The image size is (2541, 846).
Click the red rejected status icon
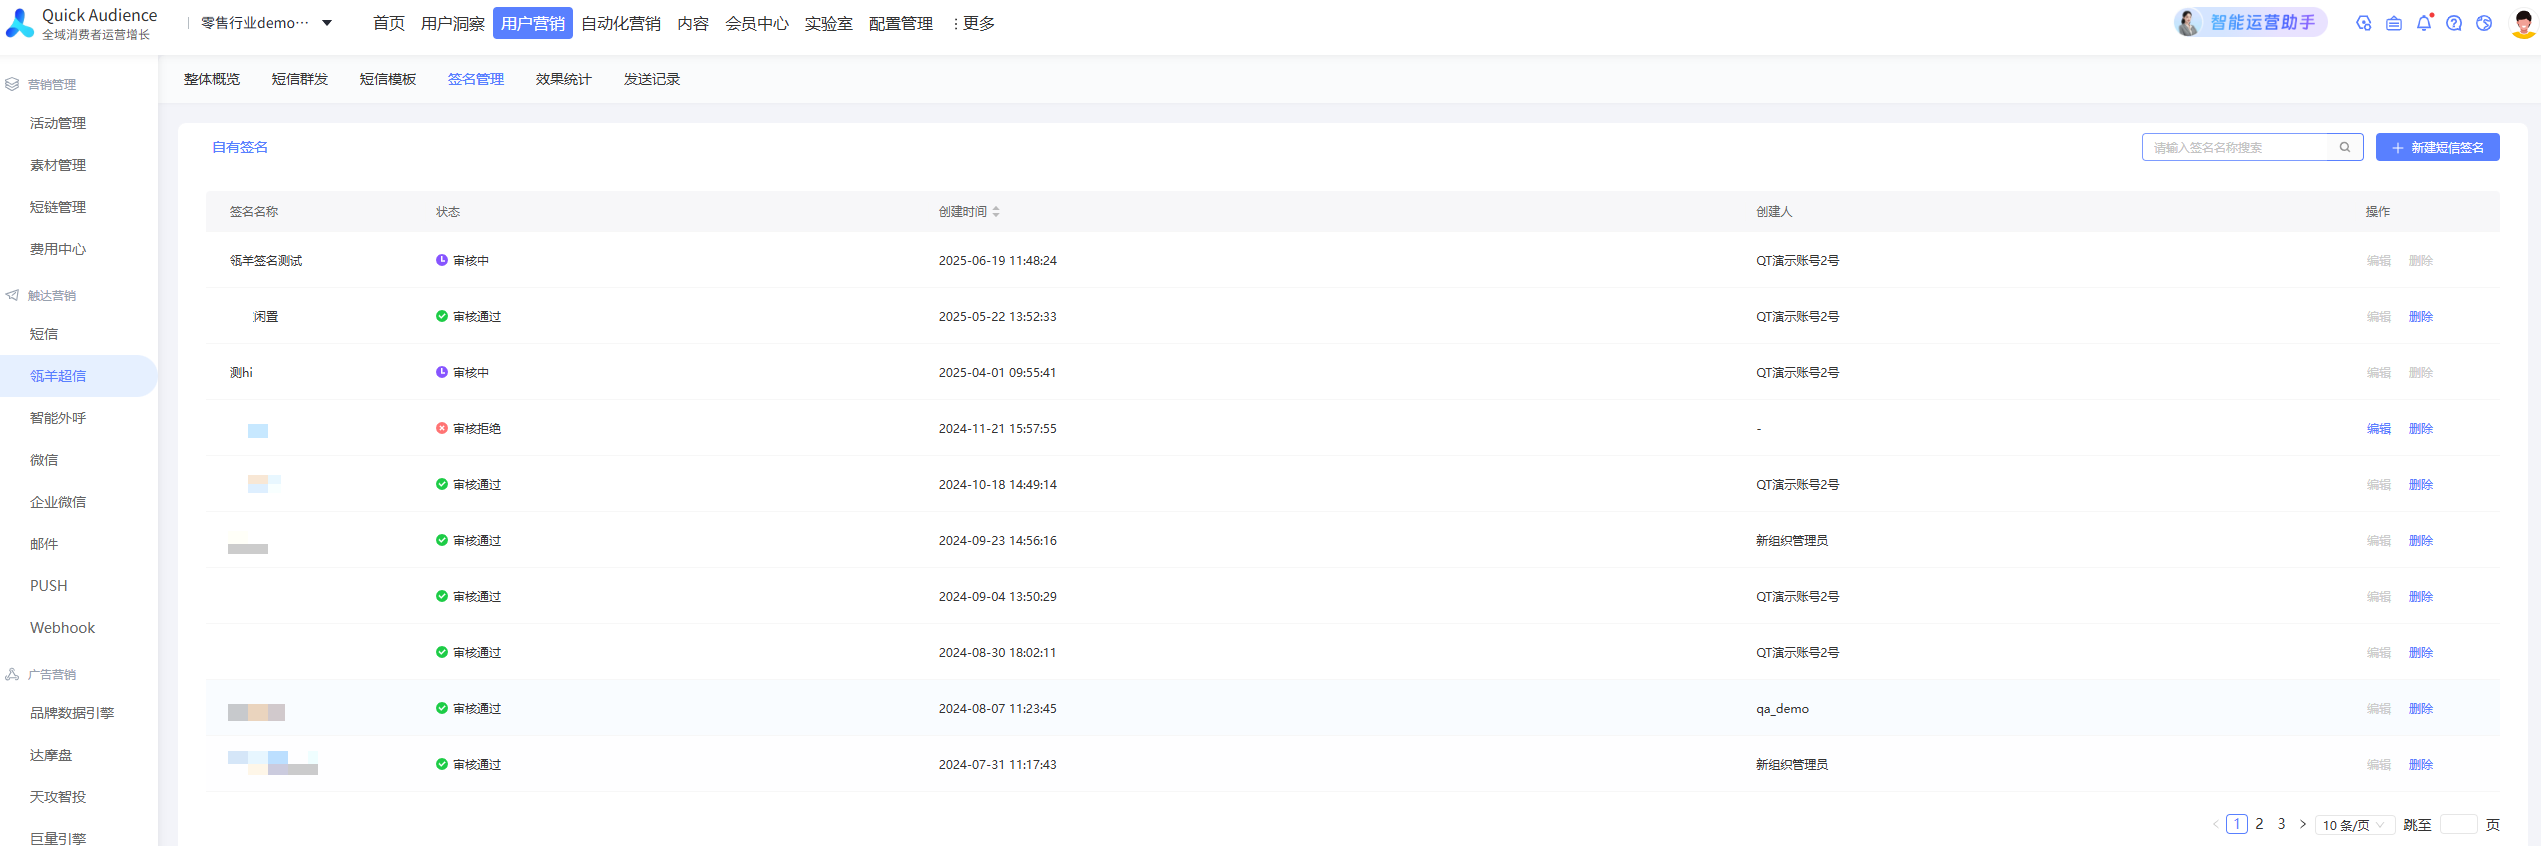click(x=442, y=428)
